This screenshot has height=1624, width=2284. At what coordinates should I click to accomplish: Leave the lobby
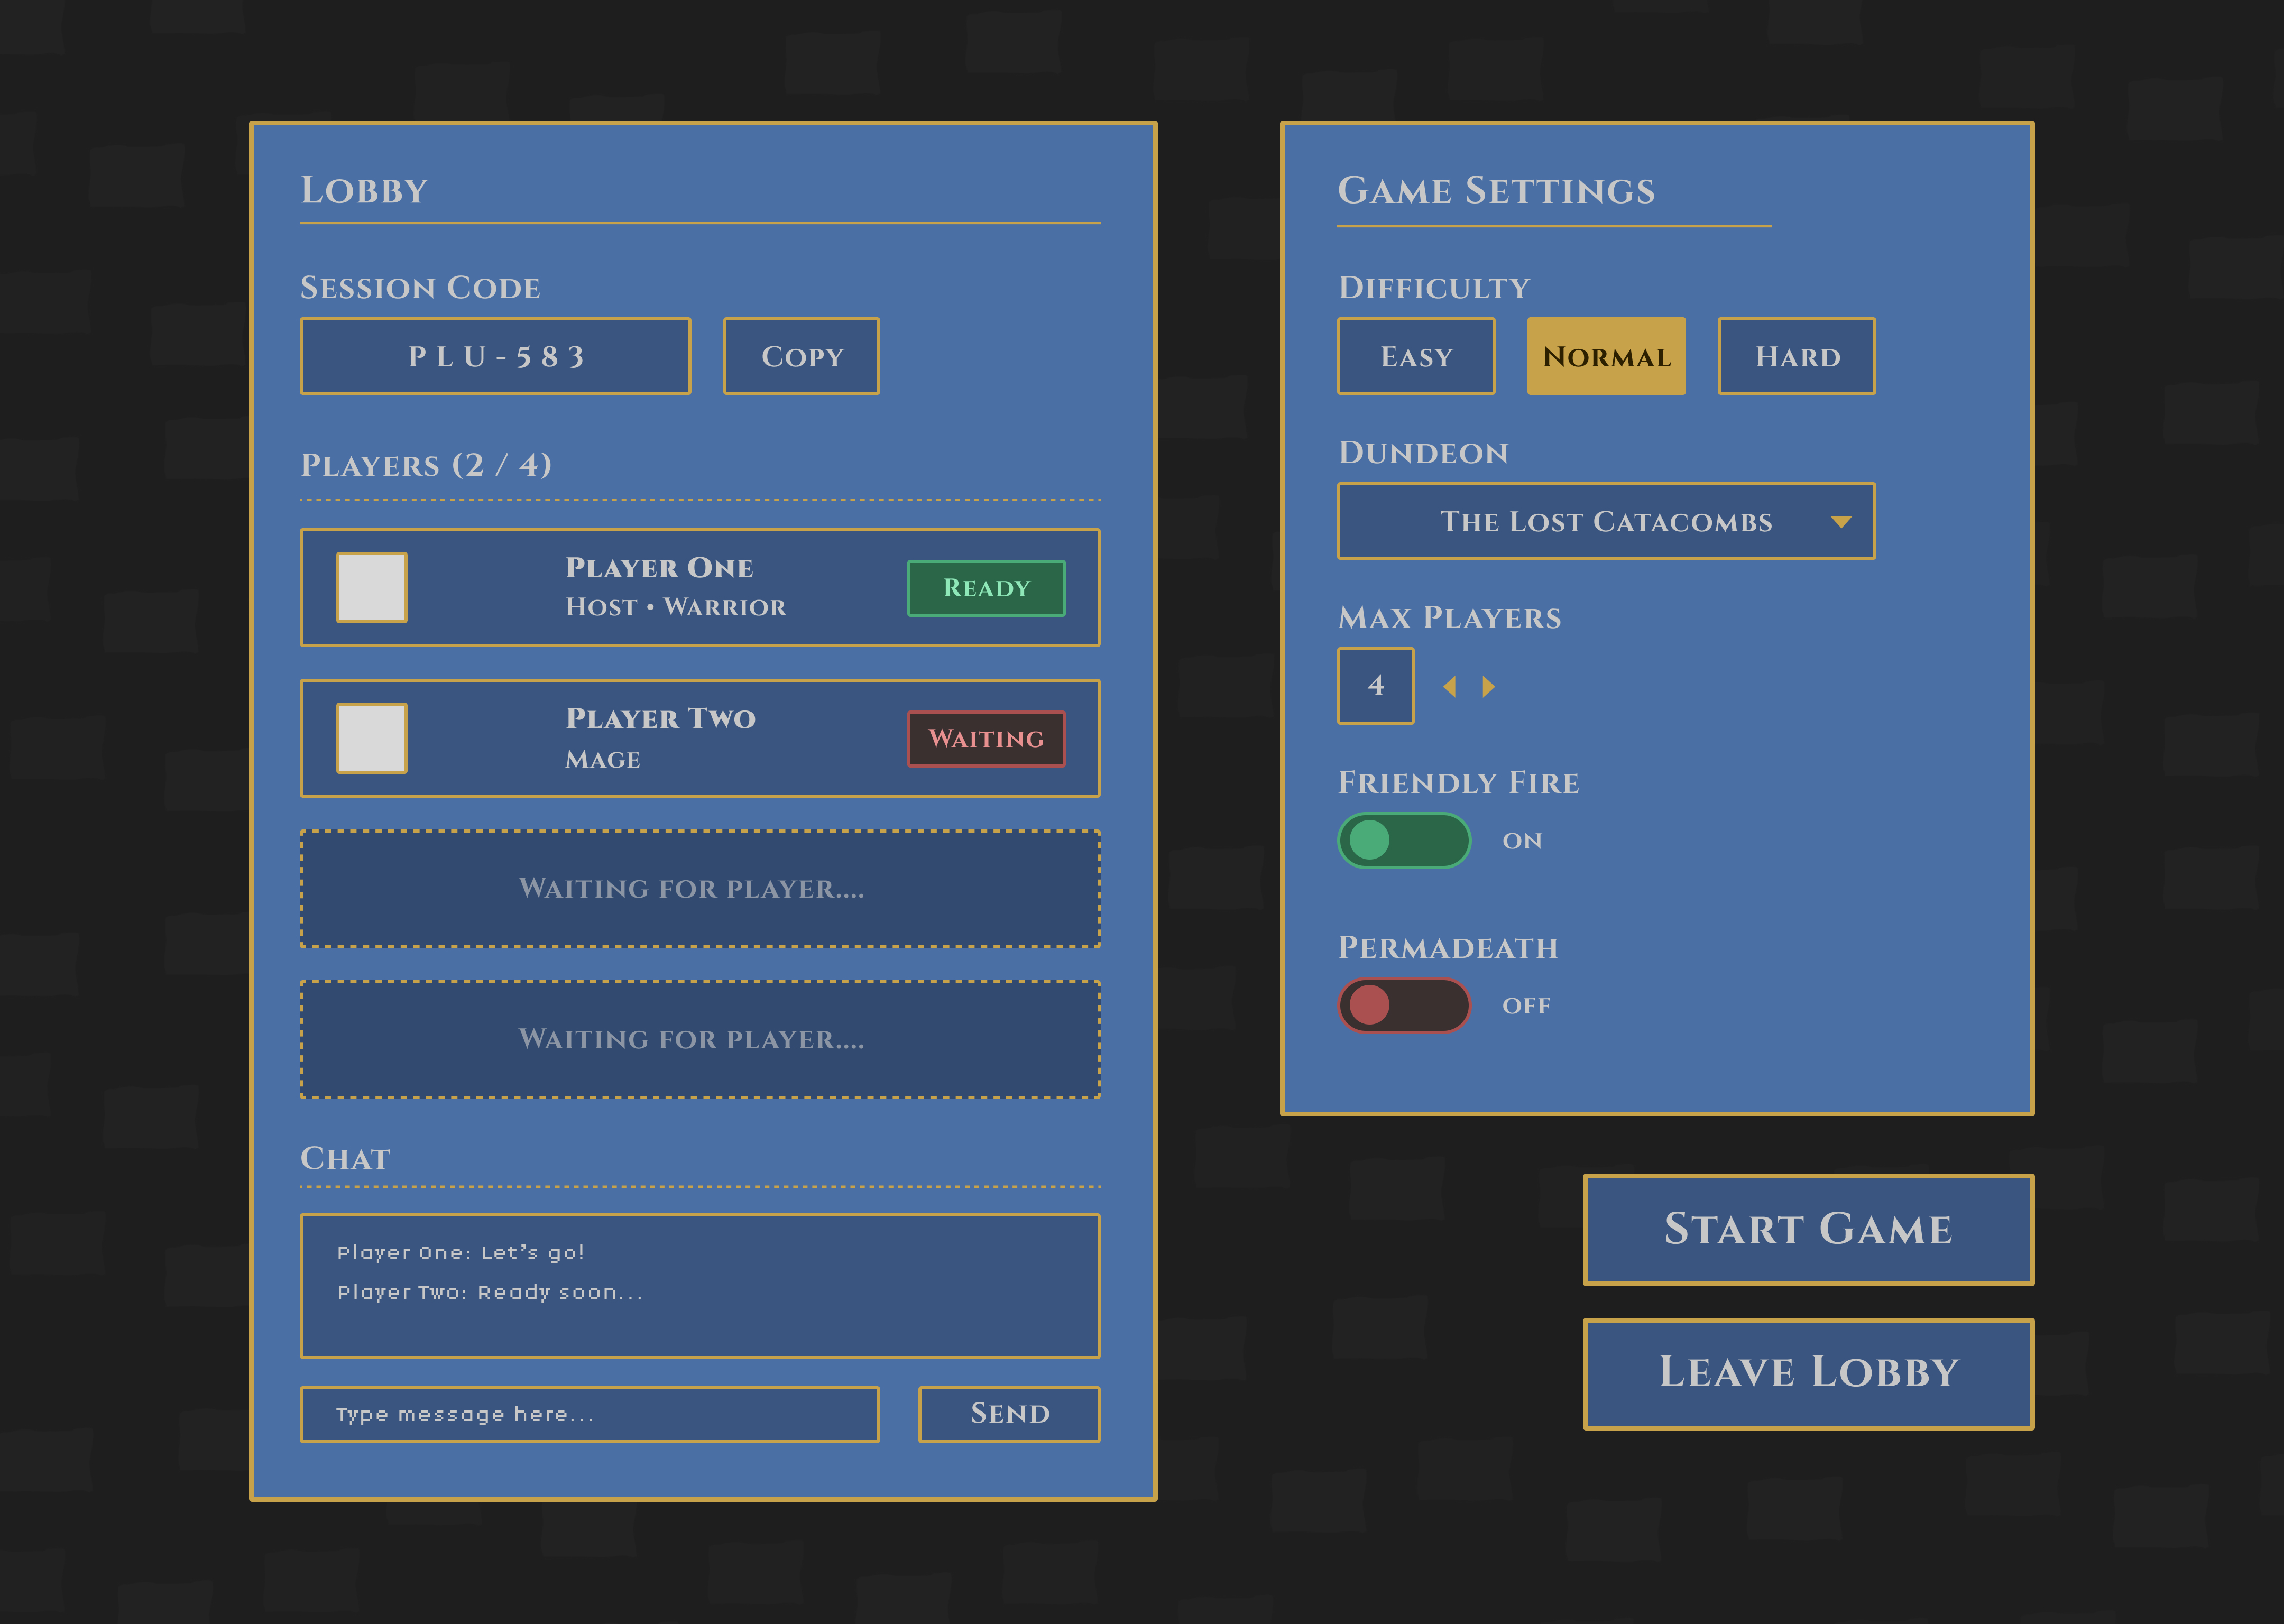pyautogui.click(x=1808, y=1373)
